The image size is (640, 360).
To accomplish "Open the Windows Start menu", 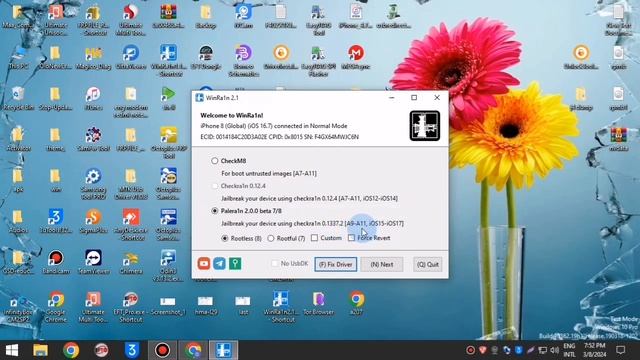I will pyautogui.click(x=11, y=350).
